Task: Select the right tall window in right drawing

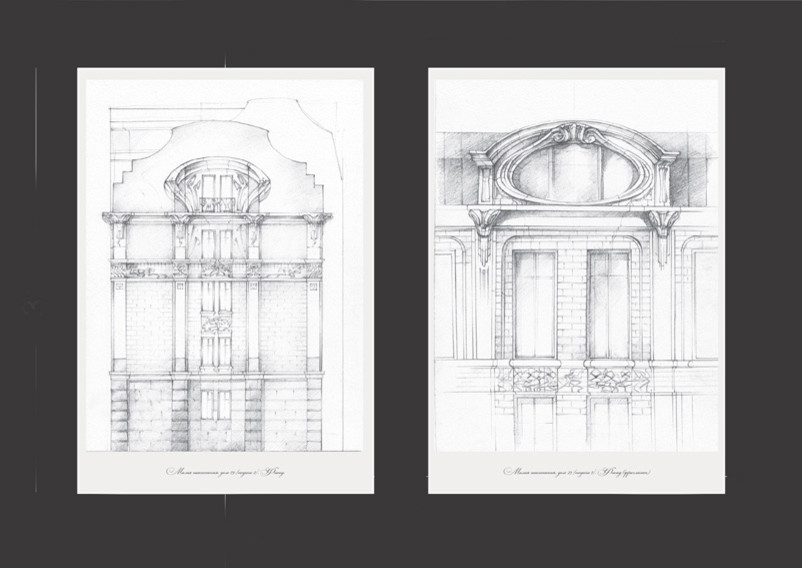Action: (x=609, y=305)
